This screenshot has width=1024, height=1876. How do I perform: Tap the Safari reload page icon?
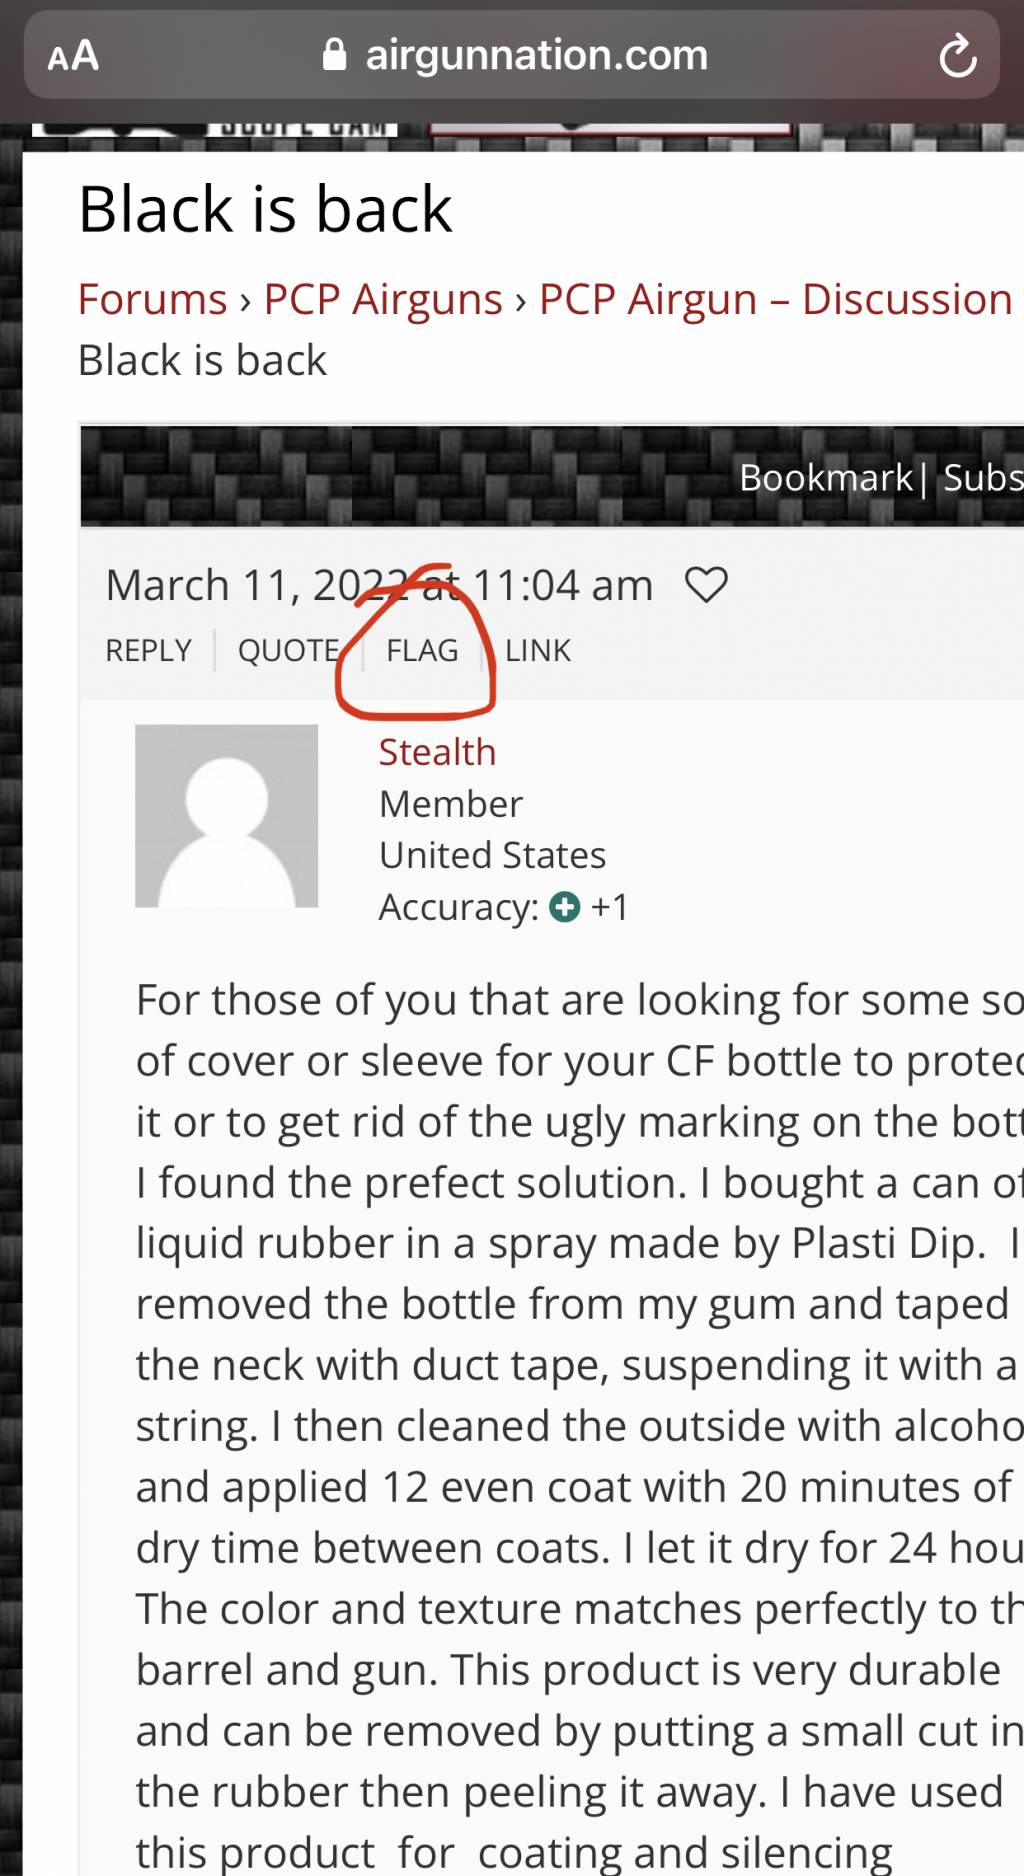(x=958, y=55)
